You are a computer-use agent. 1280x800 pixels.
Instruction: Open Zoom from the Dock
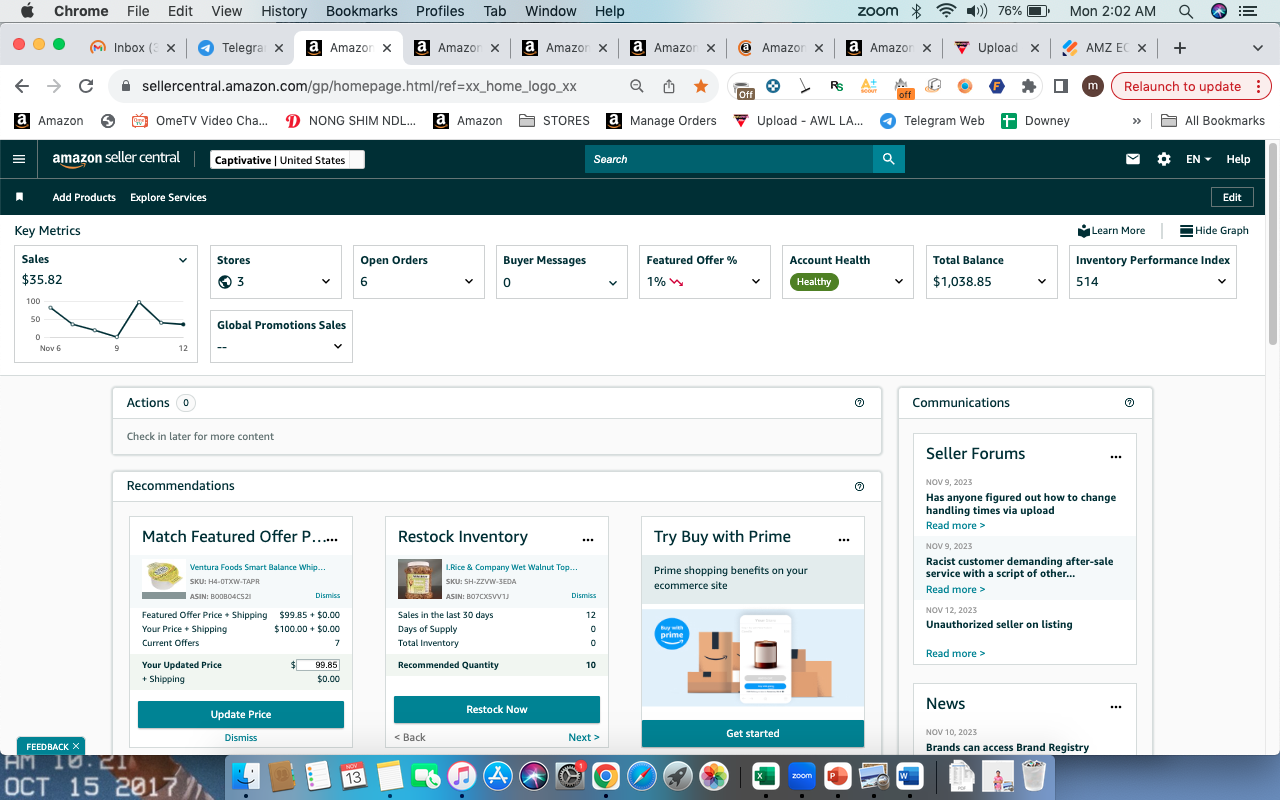tap(801, 775)
